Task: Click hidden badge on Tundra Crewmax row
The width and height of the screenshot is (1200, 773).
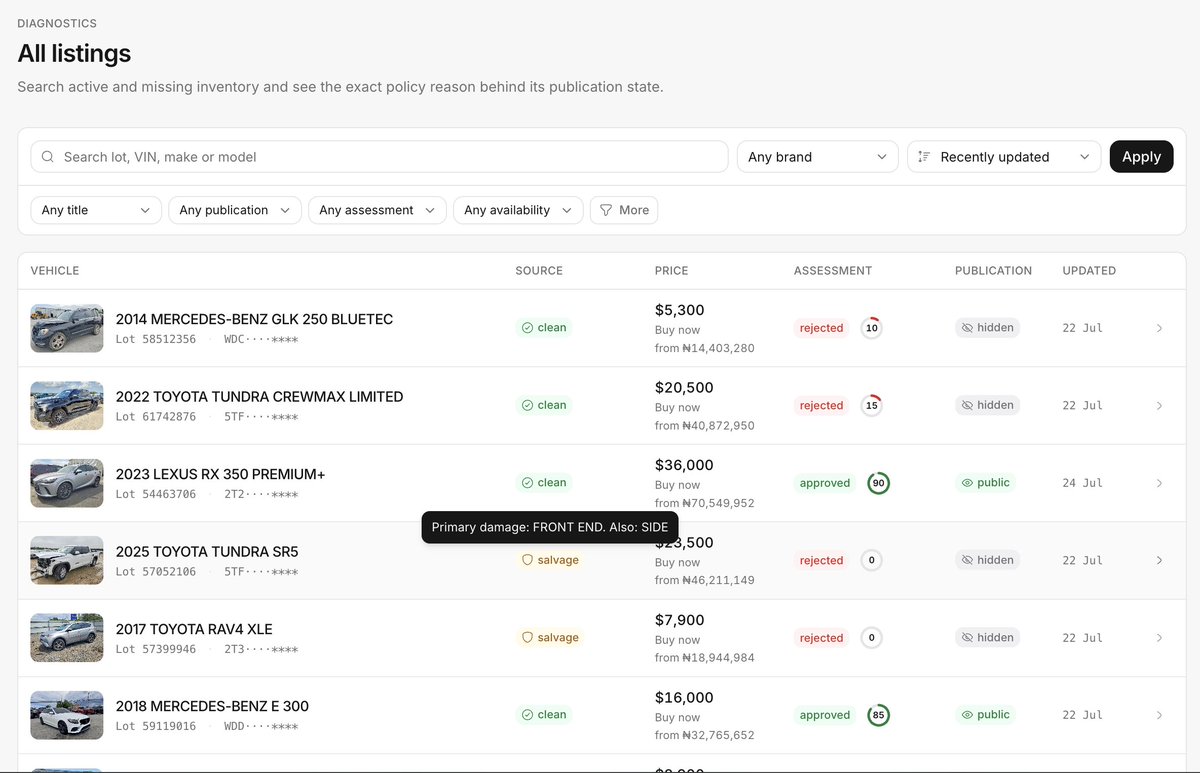Action: click(987, 405)
